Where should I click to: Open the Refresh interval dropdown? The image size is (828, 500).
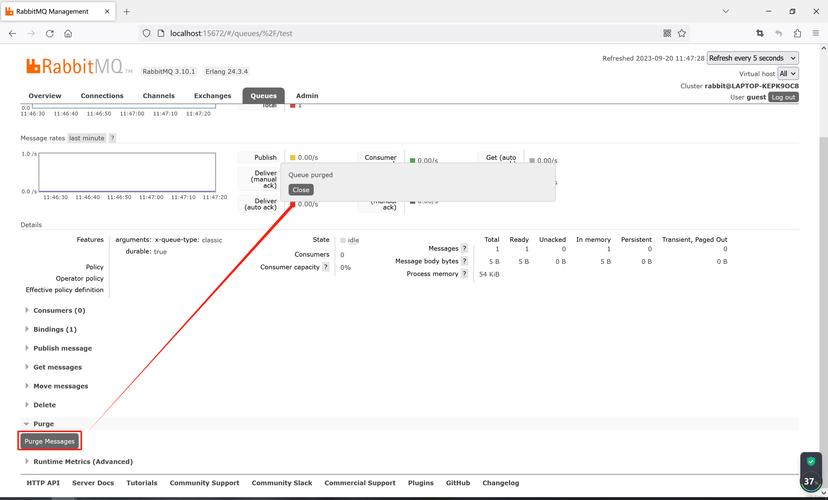pos(752,59)
